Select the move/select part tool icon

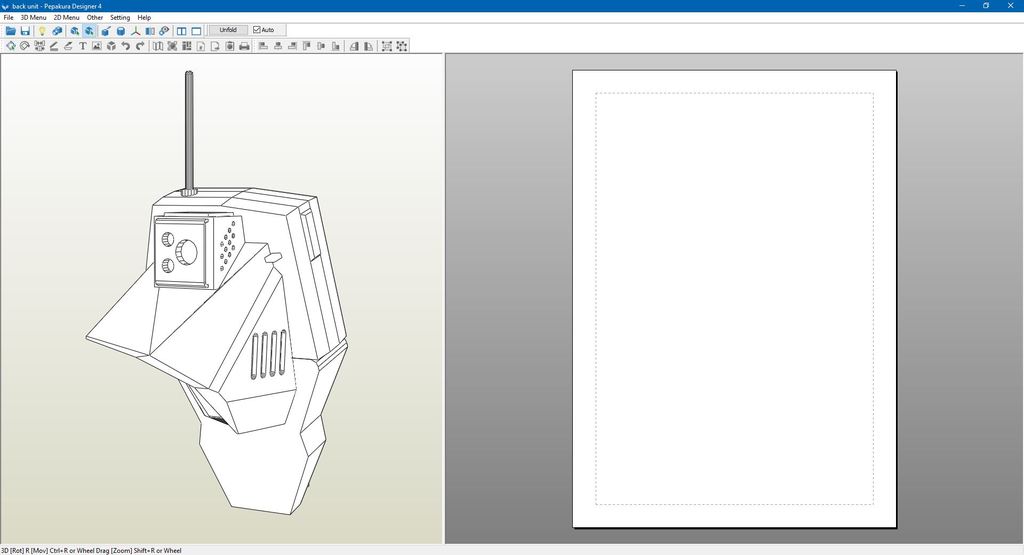tap(11, 46)
